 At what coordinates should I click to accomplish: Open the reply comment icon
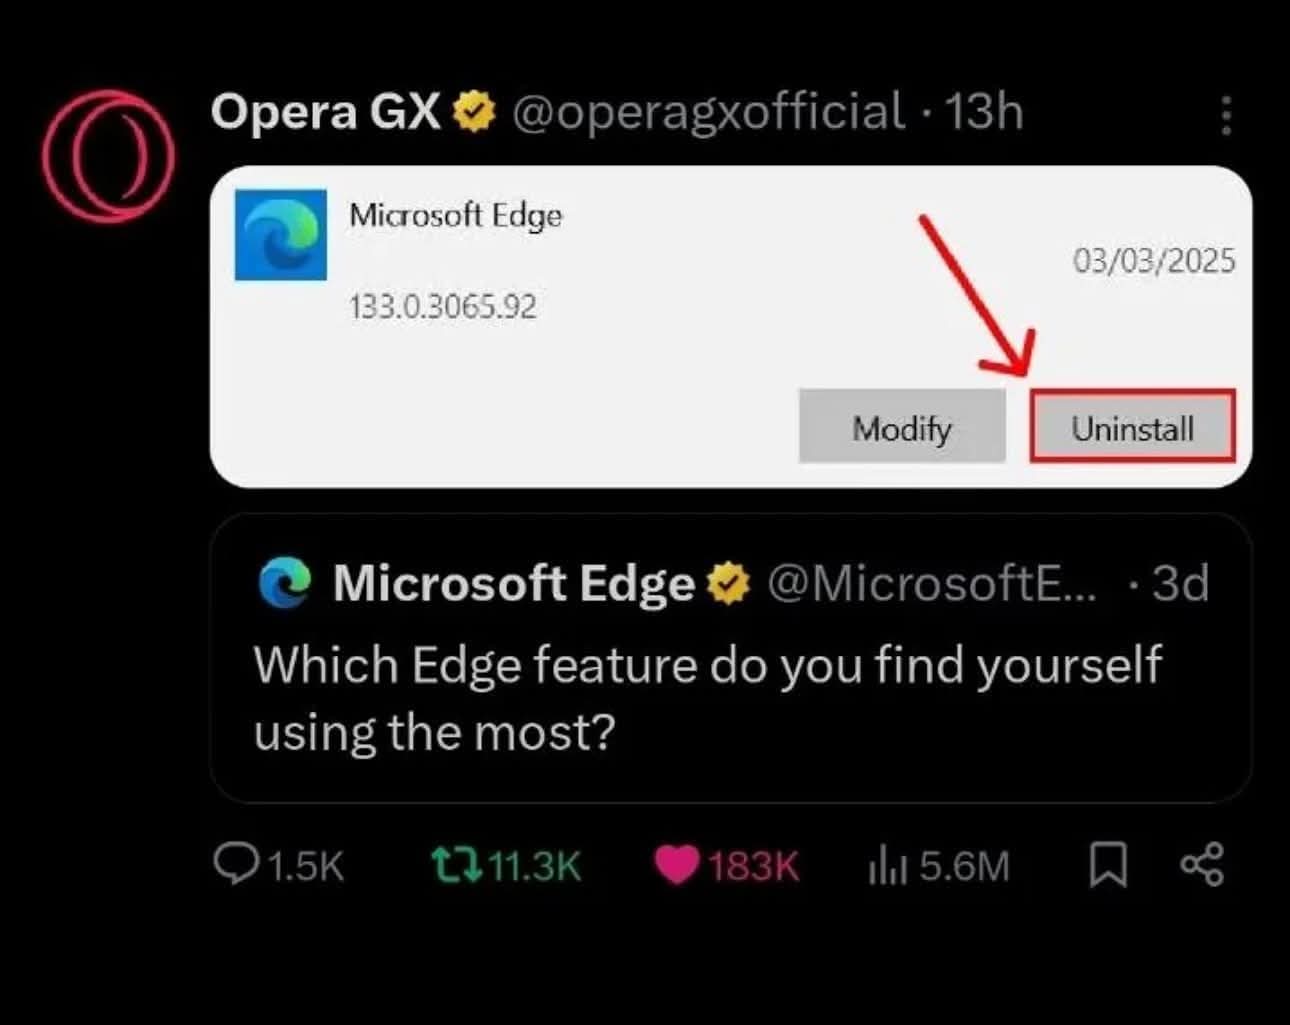click(236, 864)
